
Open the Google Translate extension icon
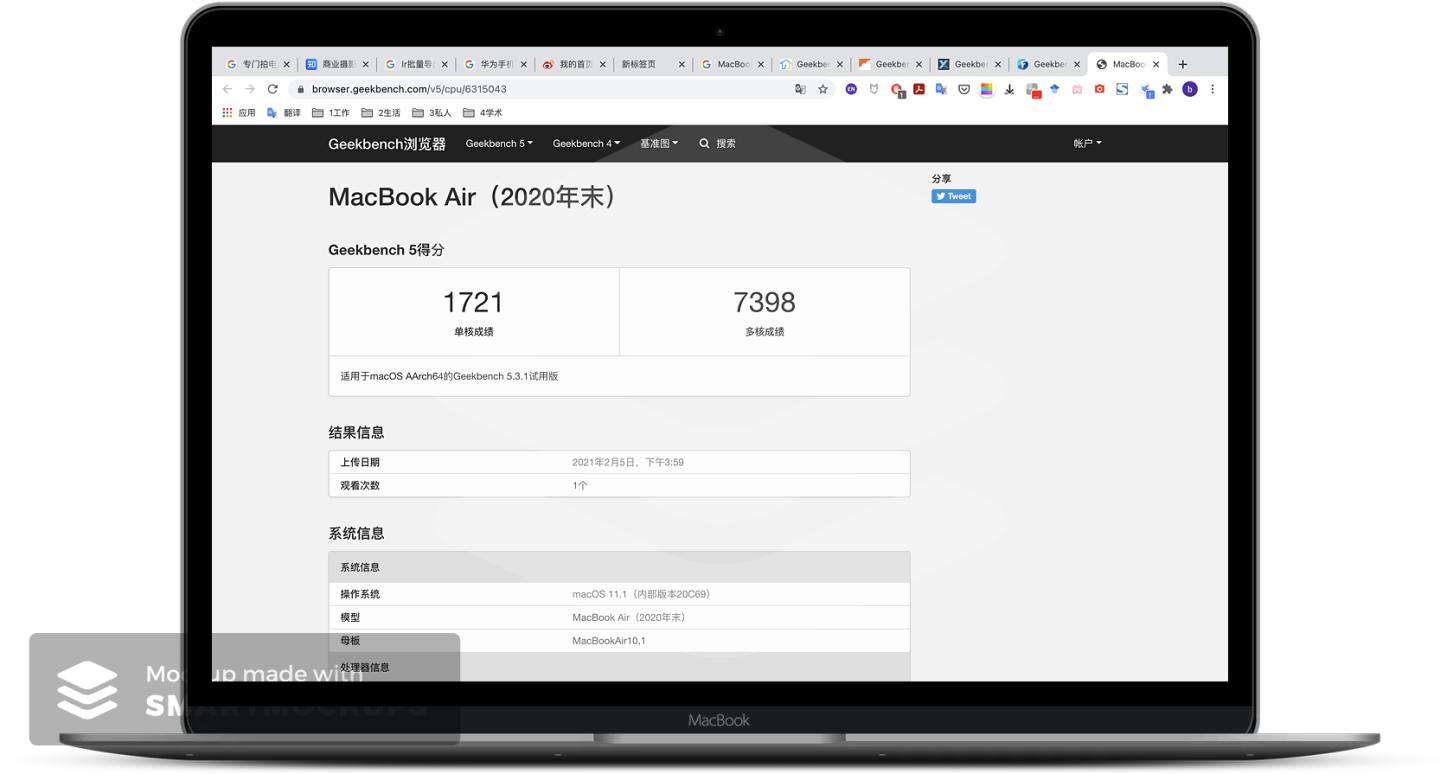click(x=941, y=89)
